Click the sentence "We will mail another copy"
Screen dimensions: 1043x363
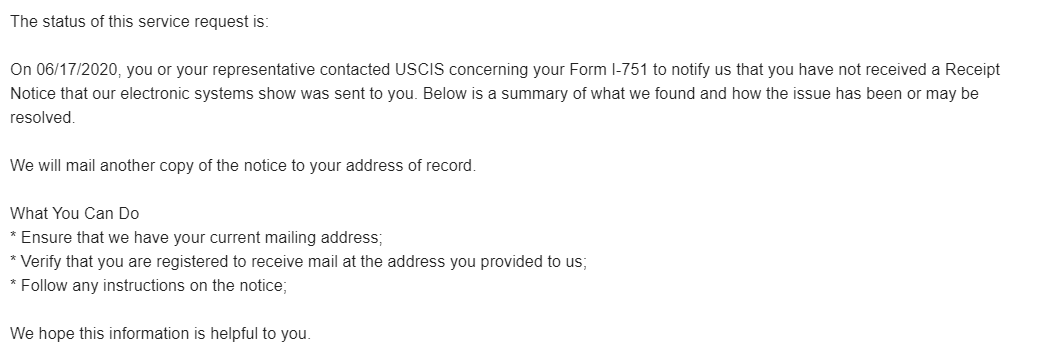(x=243, y=166)
